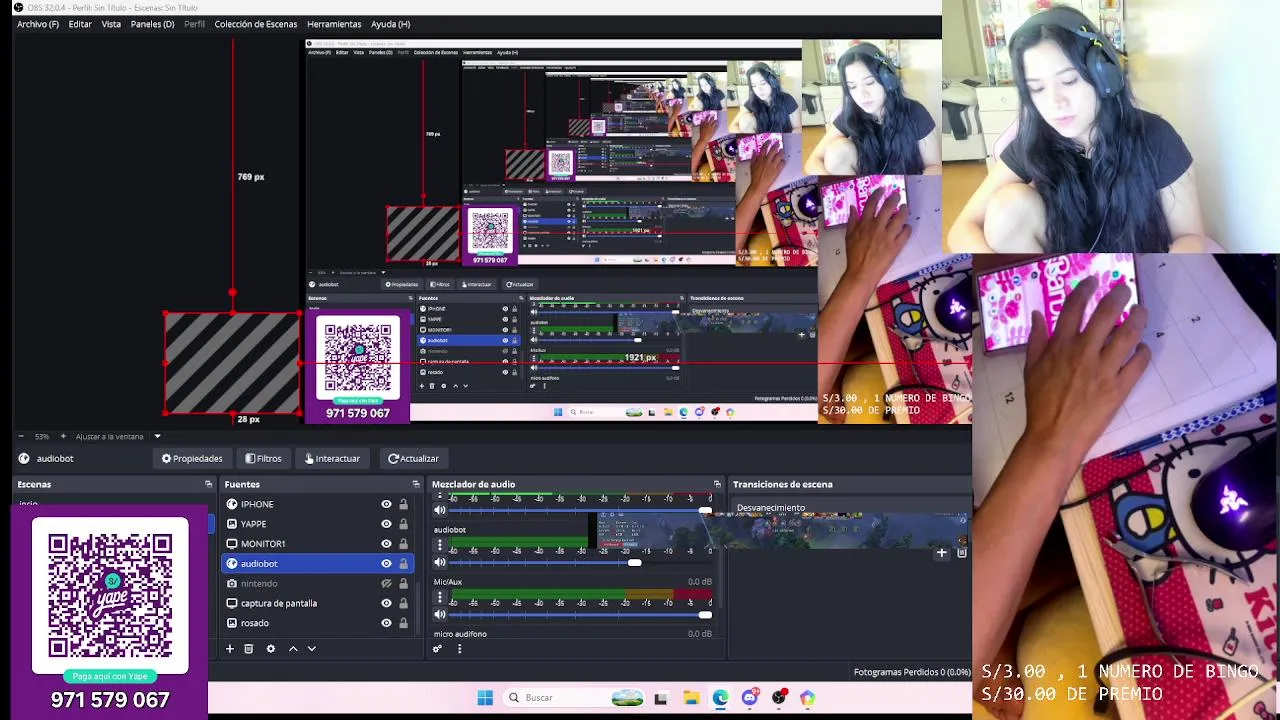This screenshot has height=720, width=1280.
Task: Add a new source with plus icon
Action: pos(229,649)
